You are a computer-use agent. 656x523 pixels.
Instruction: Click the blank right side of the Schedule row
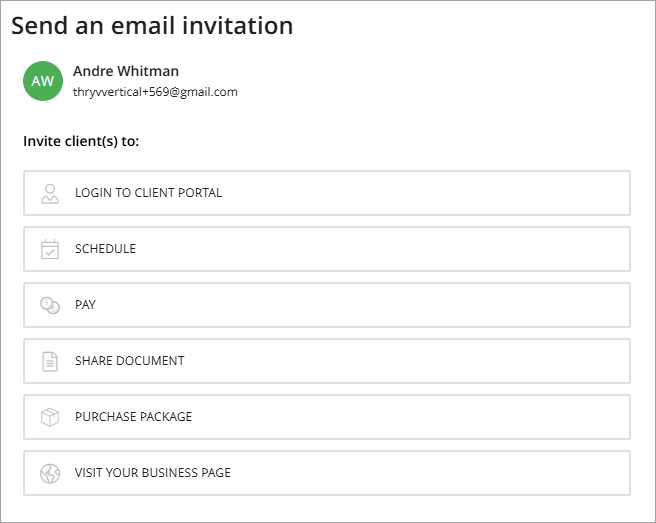(x=560, y=249)
